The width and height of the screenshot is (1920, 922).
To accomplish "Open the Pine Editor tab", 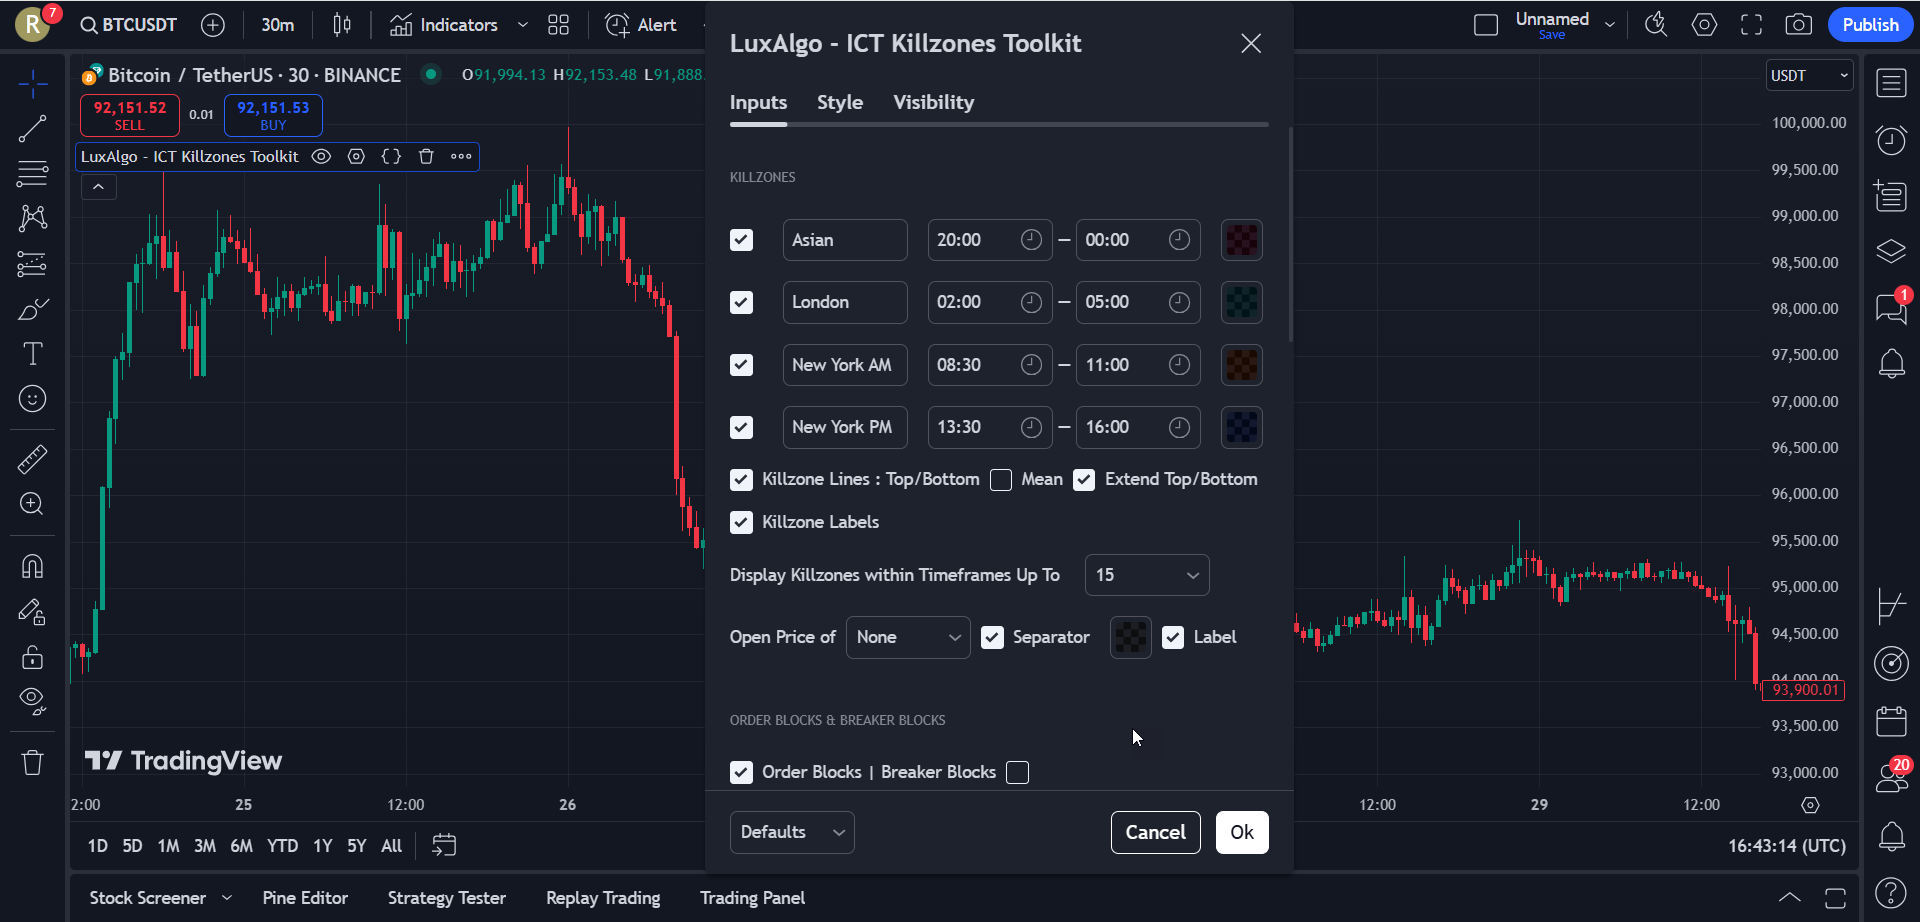I will (305, 898).
